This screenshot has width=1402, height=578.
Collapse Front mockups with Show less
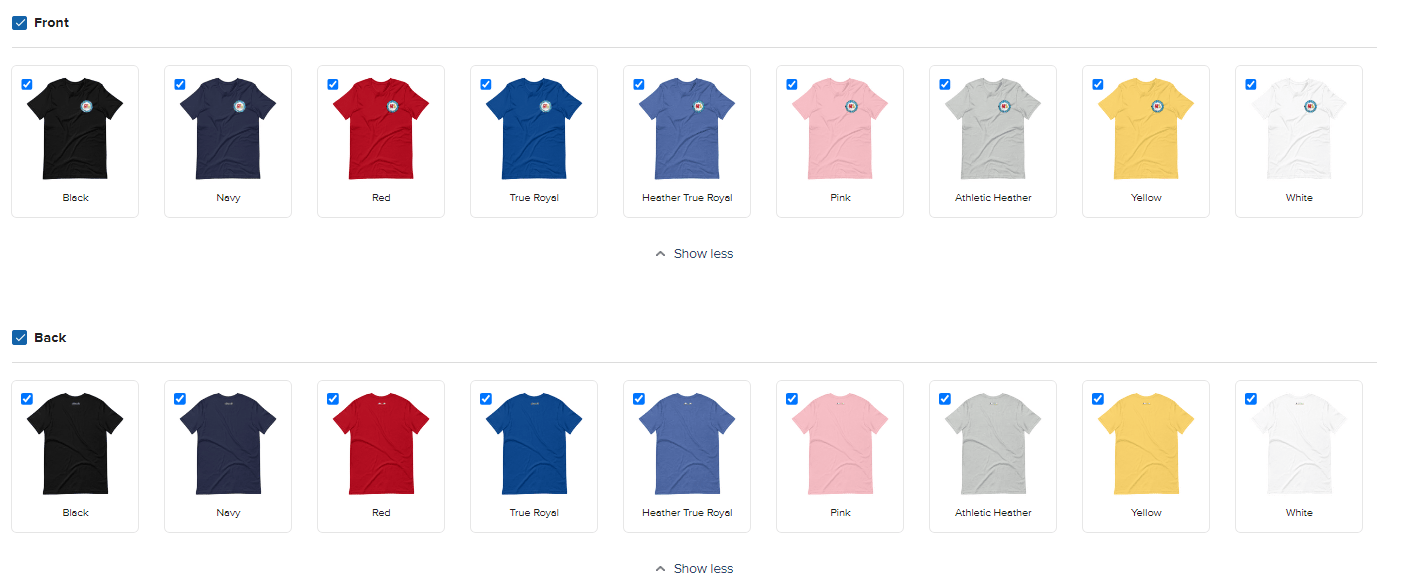[x=694, y=254]
